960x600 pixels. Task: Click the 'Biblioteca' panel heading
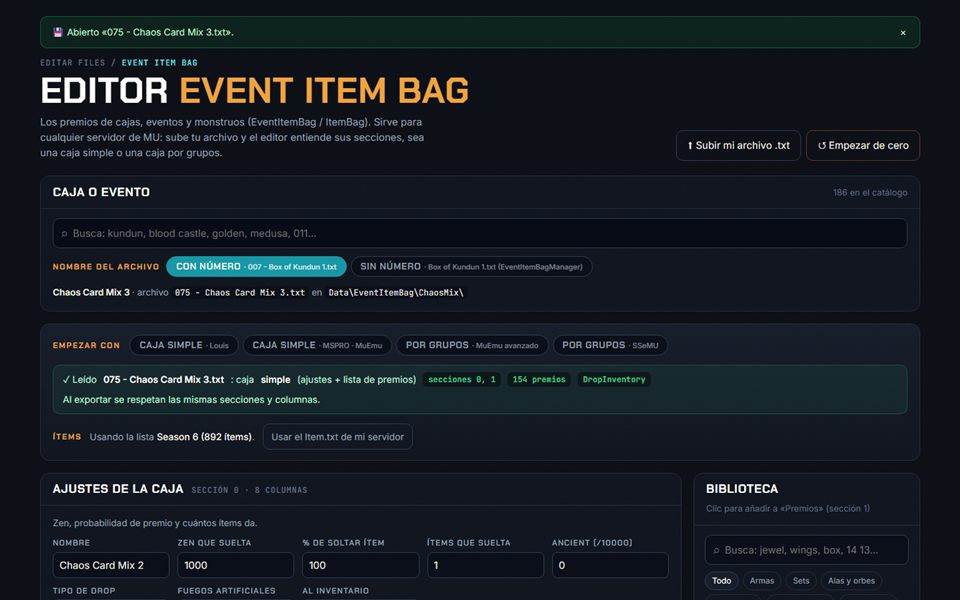coord(742,489)
